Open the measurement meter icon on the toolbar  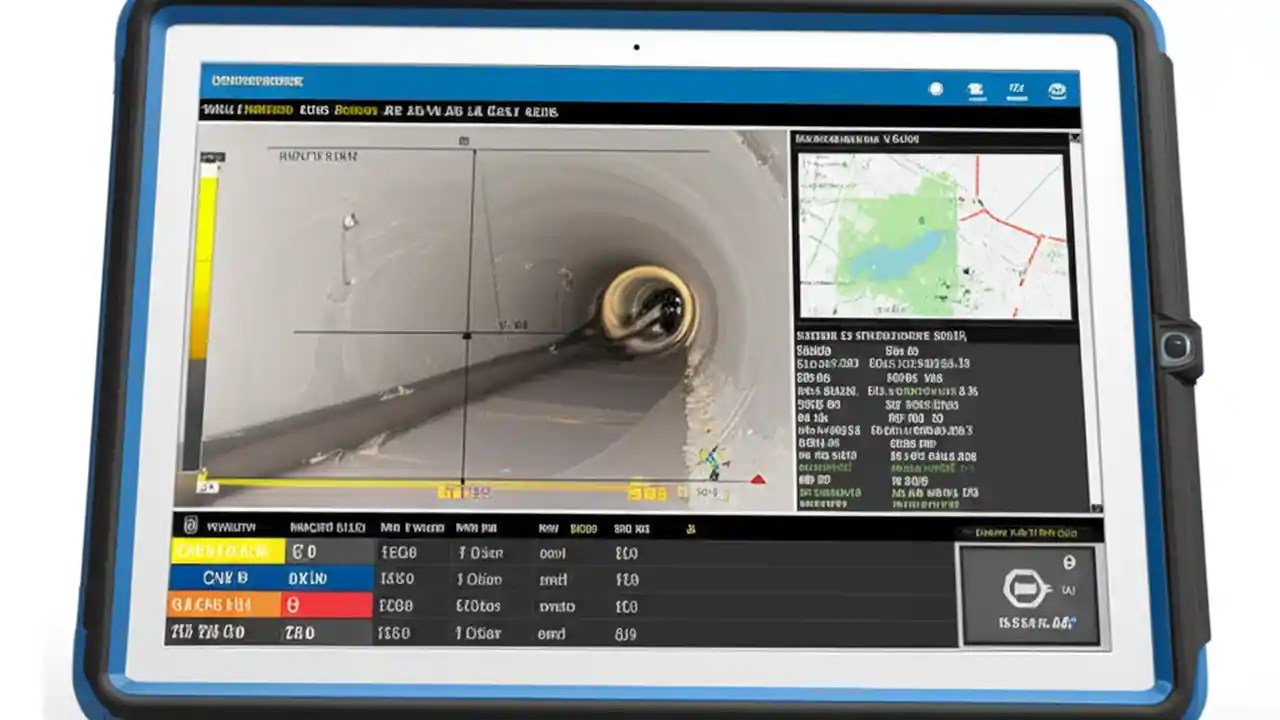tap(1017, 89)
